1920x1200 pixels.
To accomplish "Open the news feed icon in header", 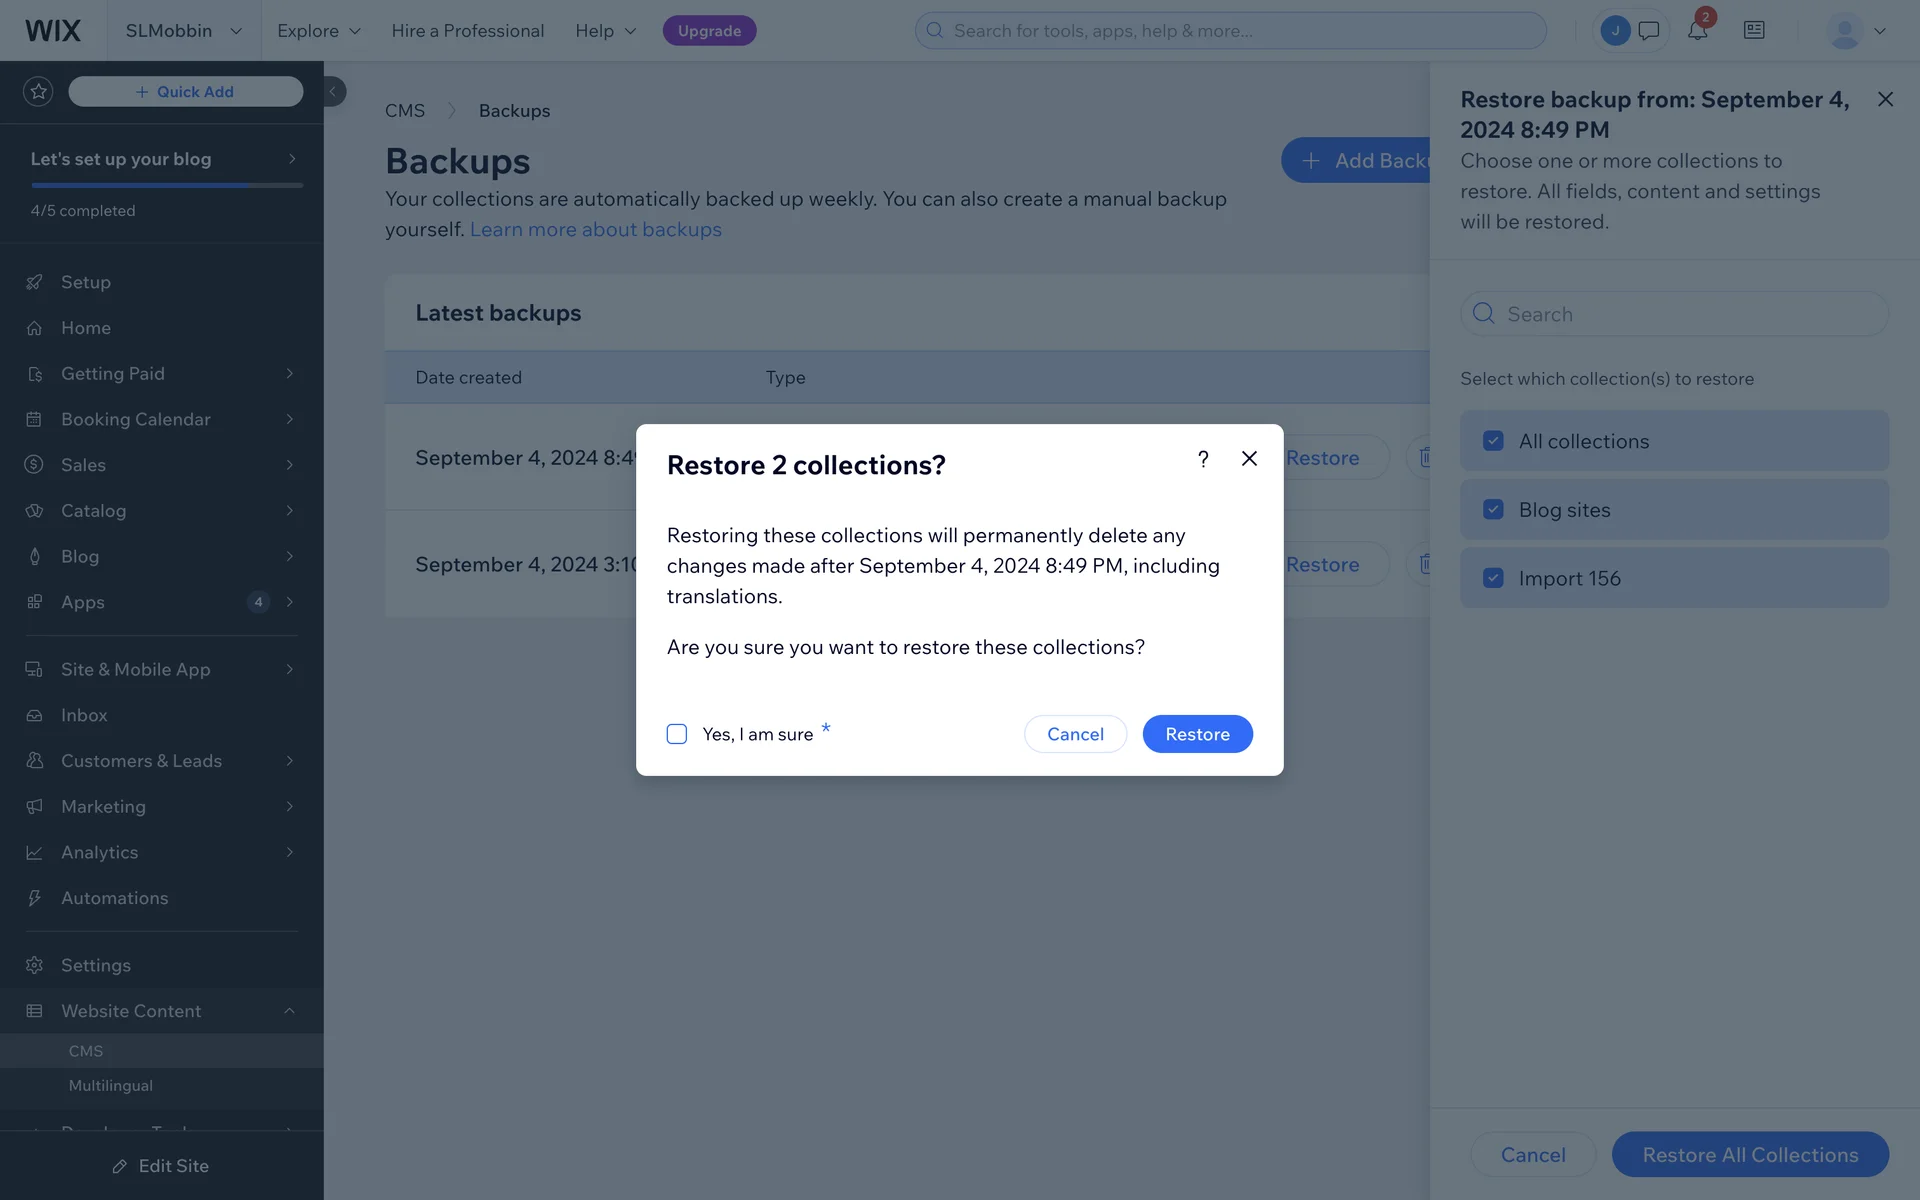I will point(1754,31).
